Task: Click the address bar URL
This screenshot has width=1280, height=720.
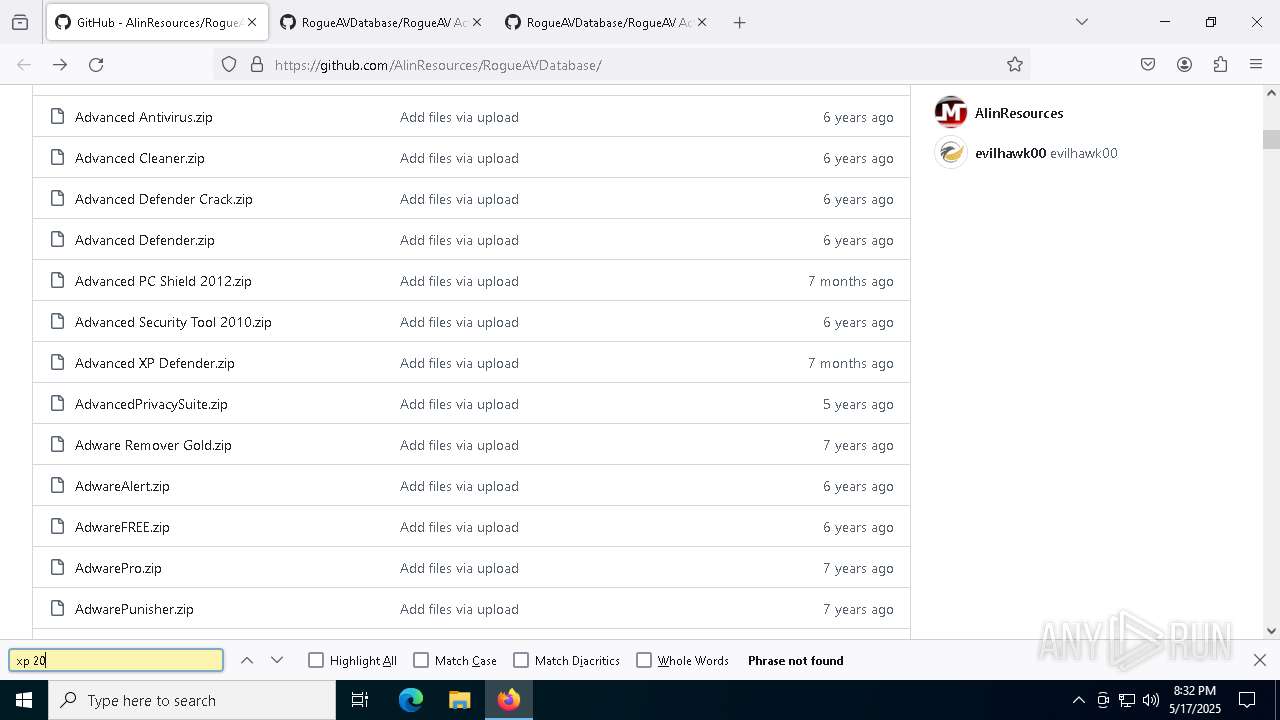Action: (x=438, y=65)
